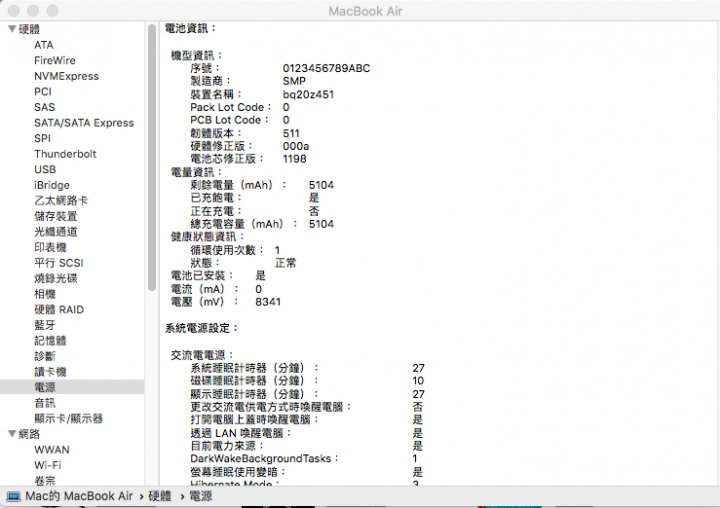Click the MacBook Air window title
Image resolution: width=720 pixels, height=508 pixels.
pyautogui.click(x=366, y=11)
